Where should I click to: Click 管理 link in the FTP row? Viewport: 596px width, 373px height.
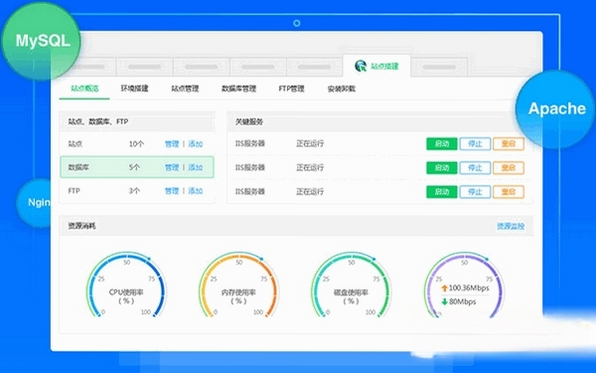click(x=172, y=191)
